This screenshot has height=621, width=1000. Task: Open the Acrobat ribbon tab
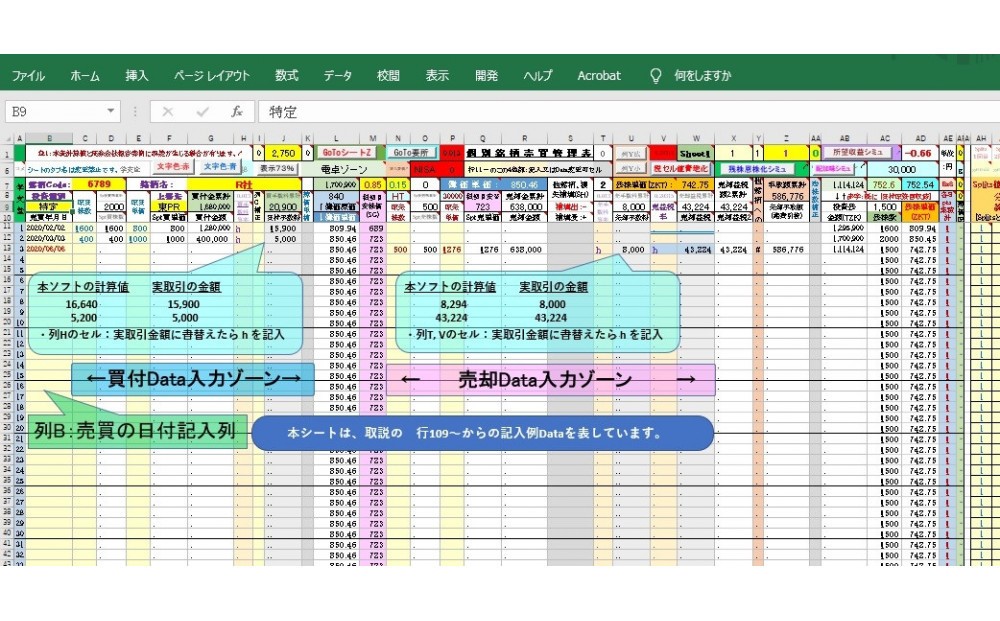599,76
